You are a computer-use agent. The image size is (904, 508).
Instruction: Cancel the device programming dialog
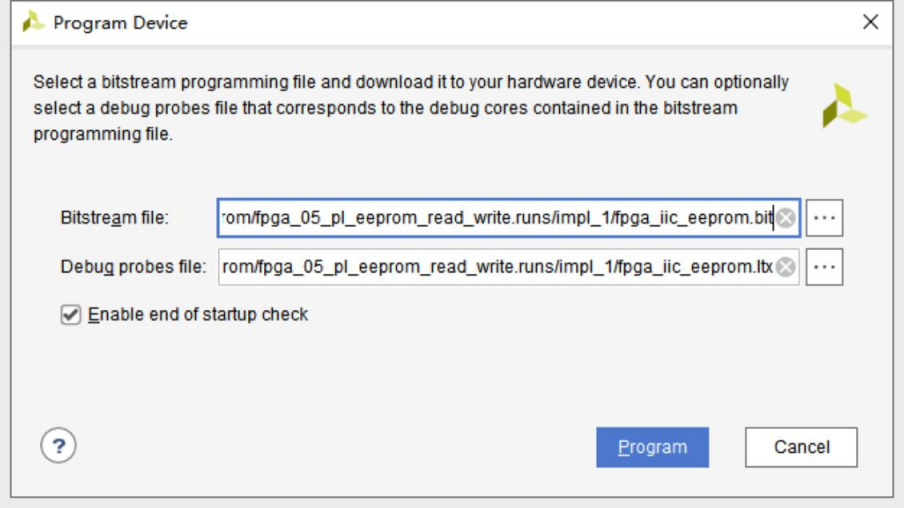pos(801,447)
